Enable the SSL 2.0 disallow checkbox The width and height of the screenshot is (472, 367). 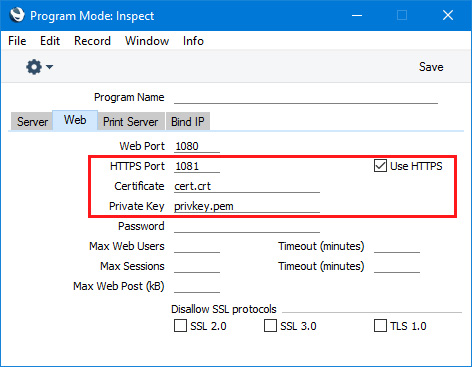180,326
